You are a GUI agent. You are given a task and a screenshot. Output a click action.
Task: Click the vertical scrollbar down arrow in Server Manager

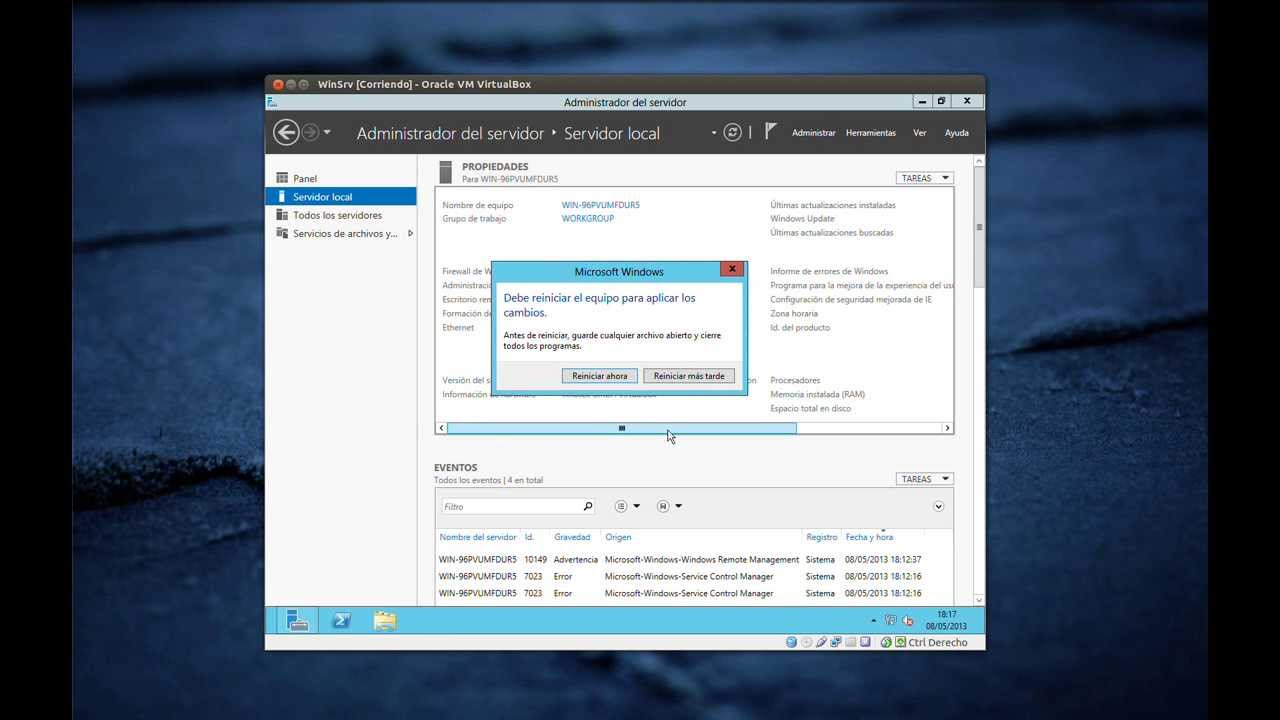979,600
